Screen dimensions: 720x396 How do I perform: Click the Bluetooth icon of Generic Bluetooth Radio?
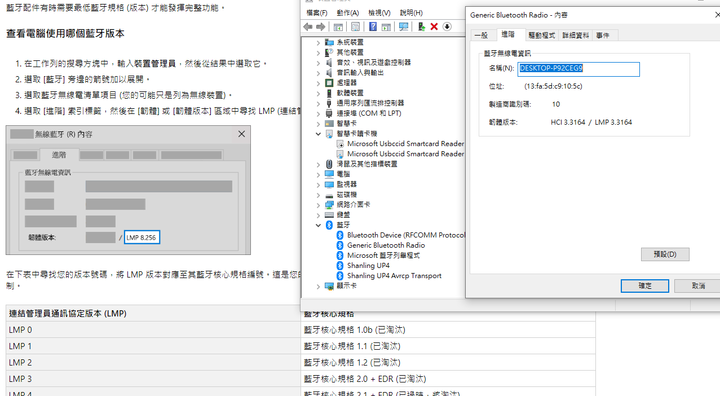click(340, 245)
